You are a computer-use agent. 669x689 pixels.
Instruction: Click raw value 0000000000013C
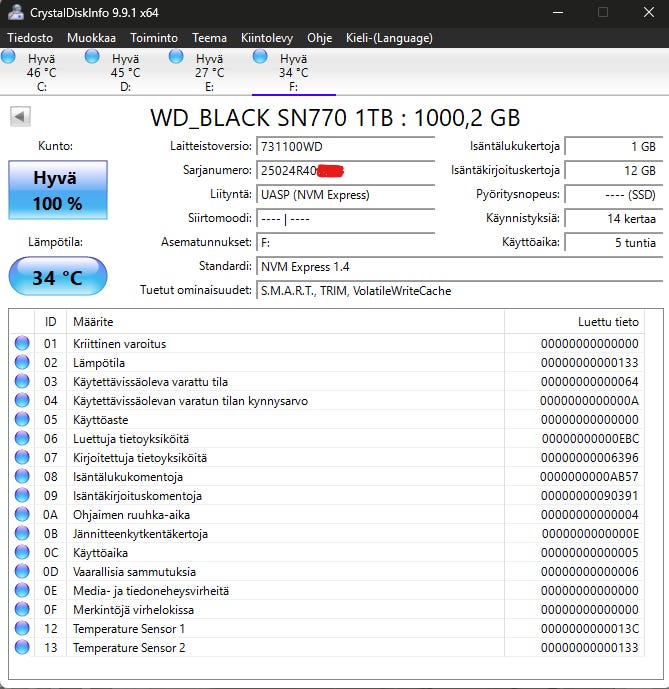590,629
